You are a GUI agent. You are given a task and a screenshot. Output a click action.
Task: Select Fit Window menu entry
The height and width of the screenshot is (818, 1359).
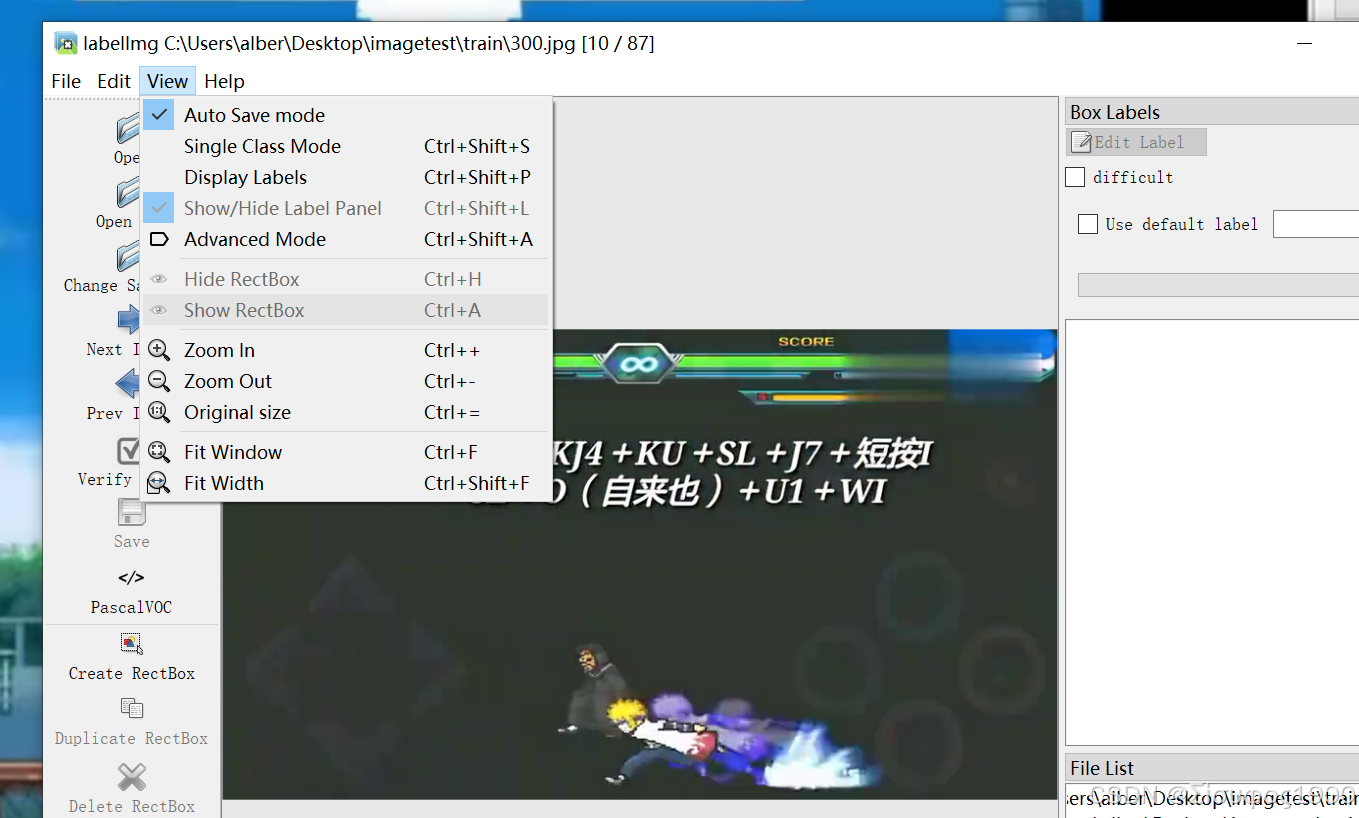click(346, 452)
